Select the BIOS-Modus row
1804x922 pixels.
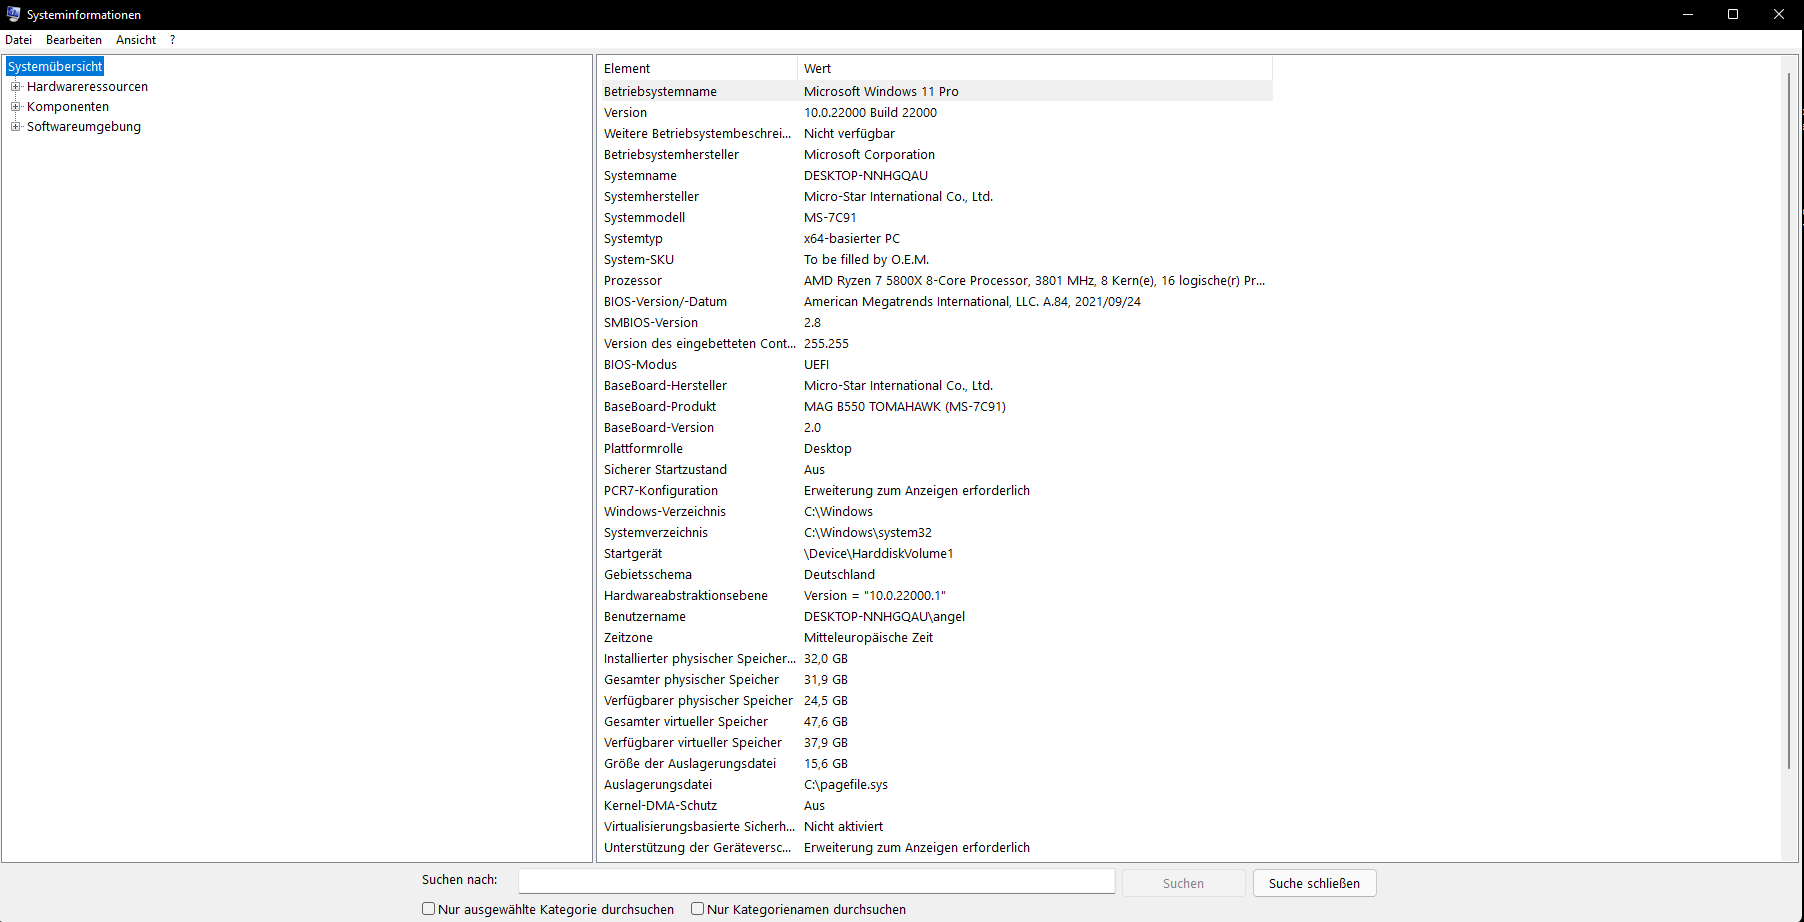(x=935, y=364)
